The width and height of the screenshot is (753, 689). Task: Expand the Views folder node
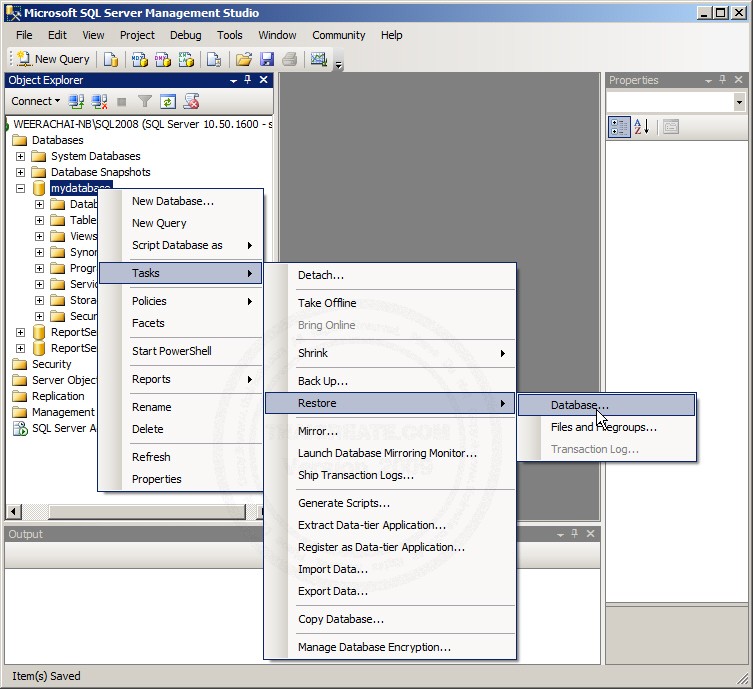(39, 236)
